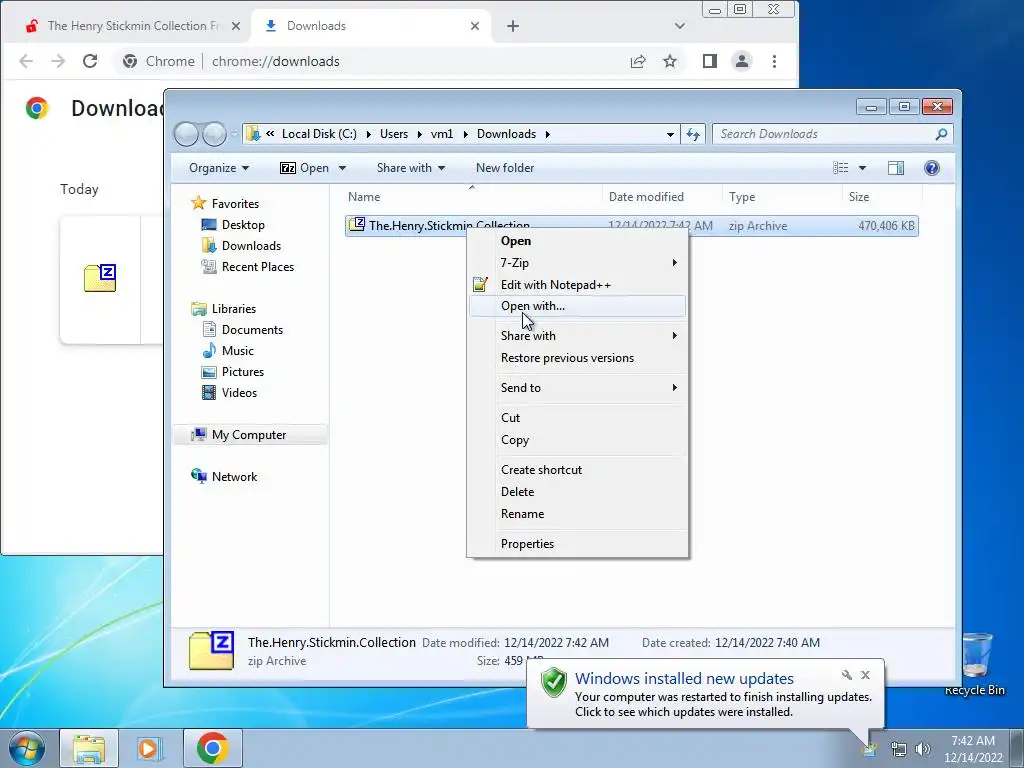
Task: Click the Search Downloads field
Action: [832, 134]
